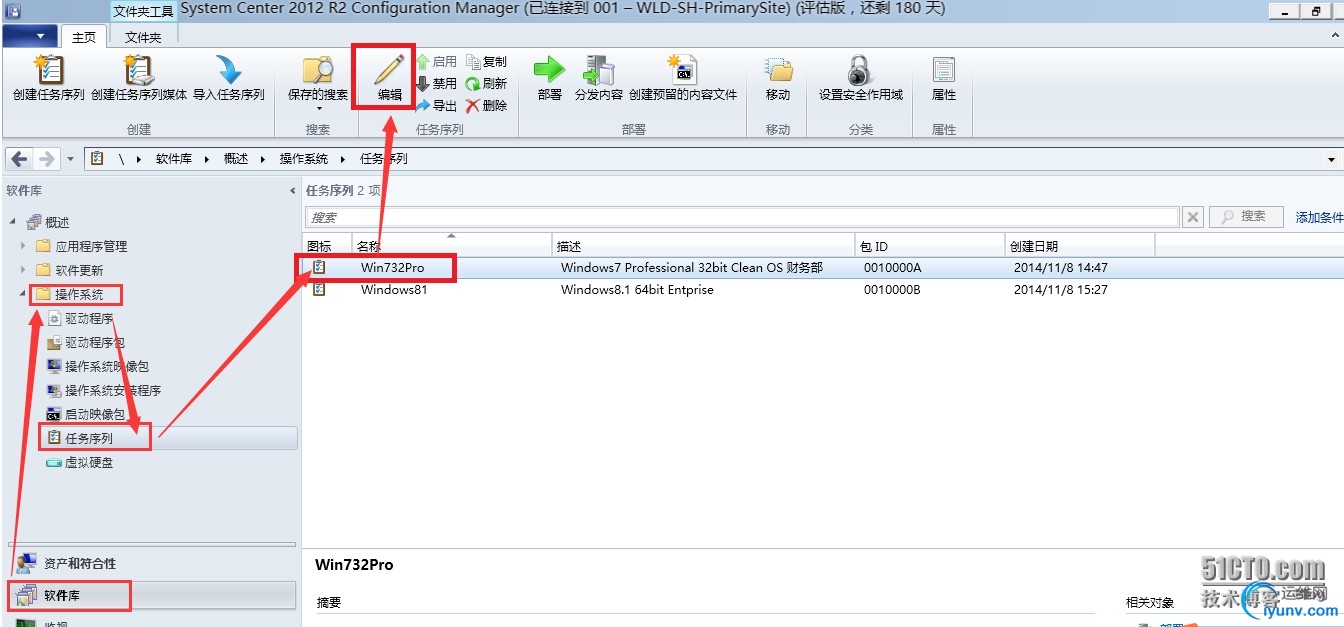Click the clear search X button

pos(1192,216)
